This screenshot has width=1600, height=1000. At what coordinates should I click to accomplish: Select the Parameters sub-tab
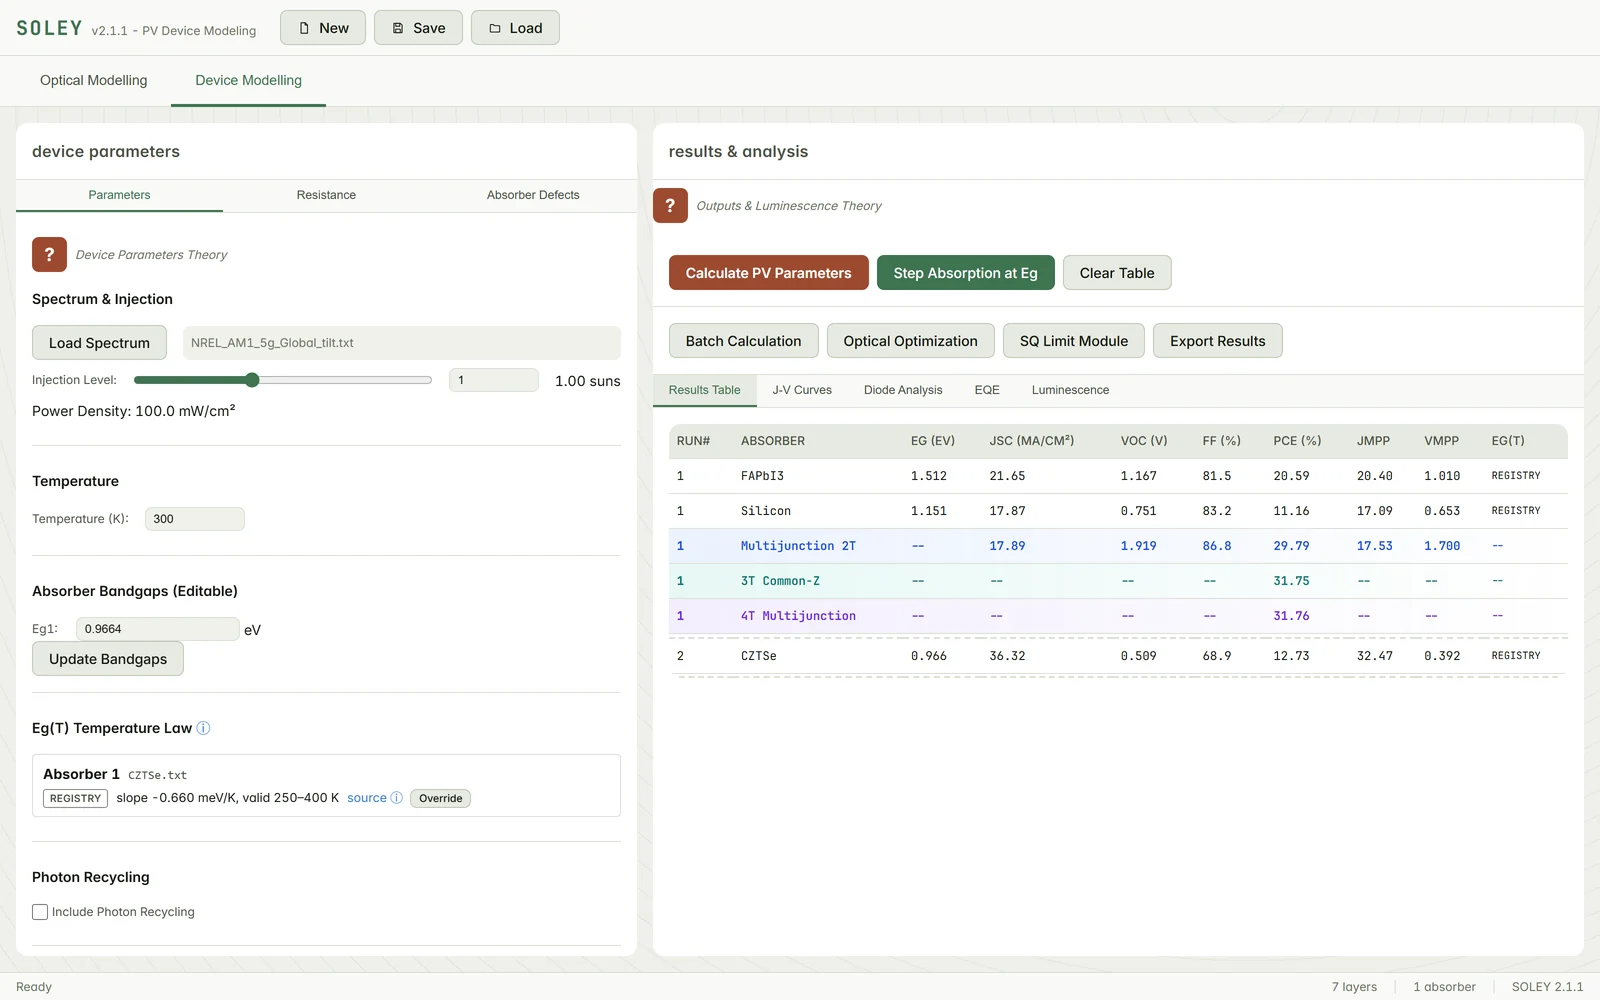(119, 195)
